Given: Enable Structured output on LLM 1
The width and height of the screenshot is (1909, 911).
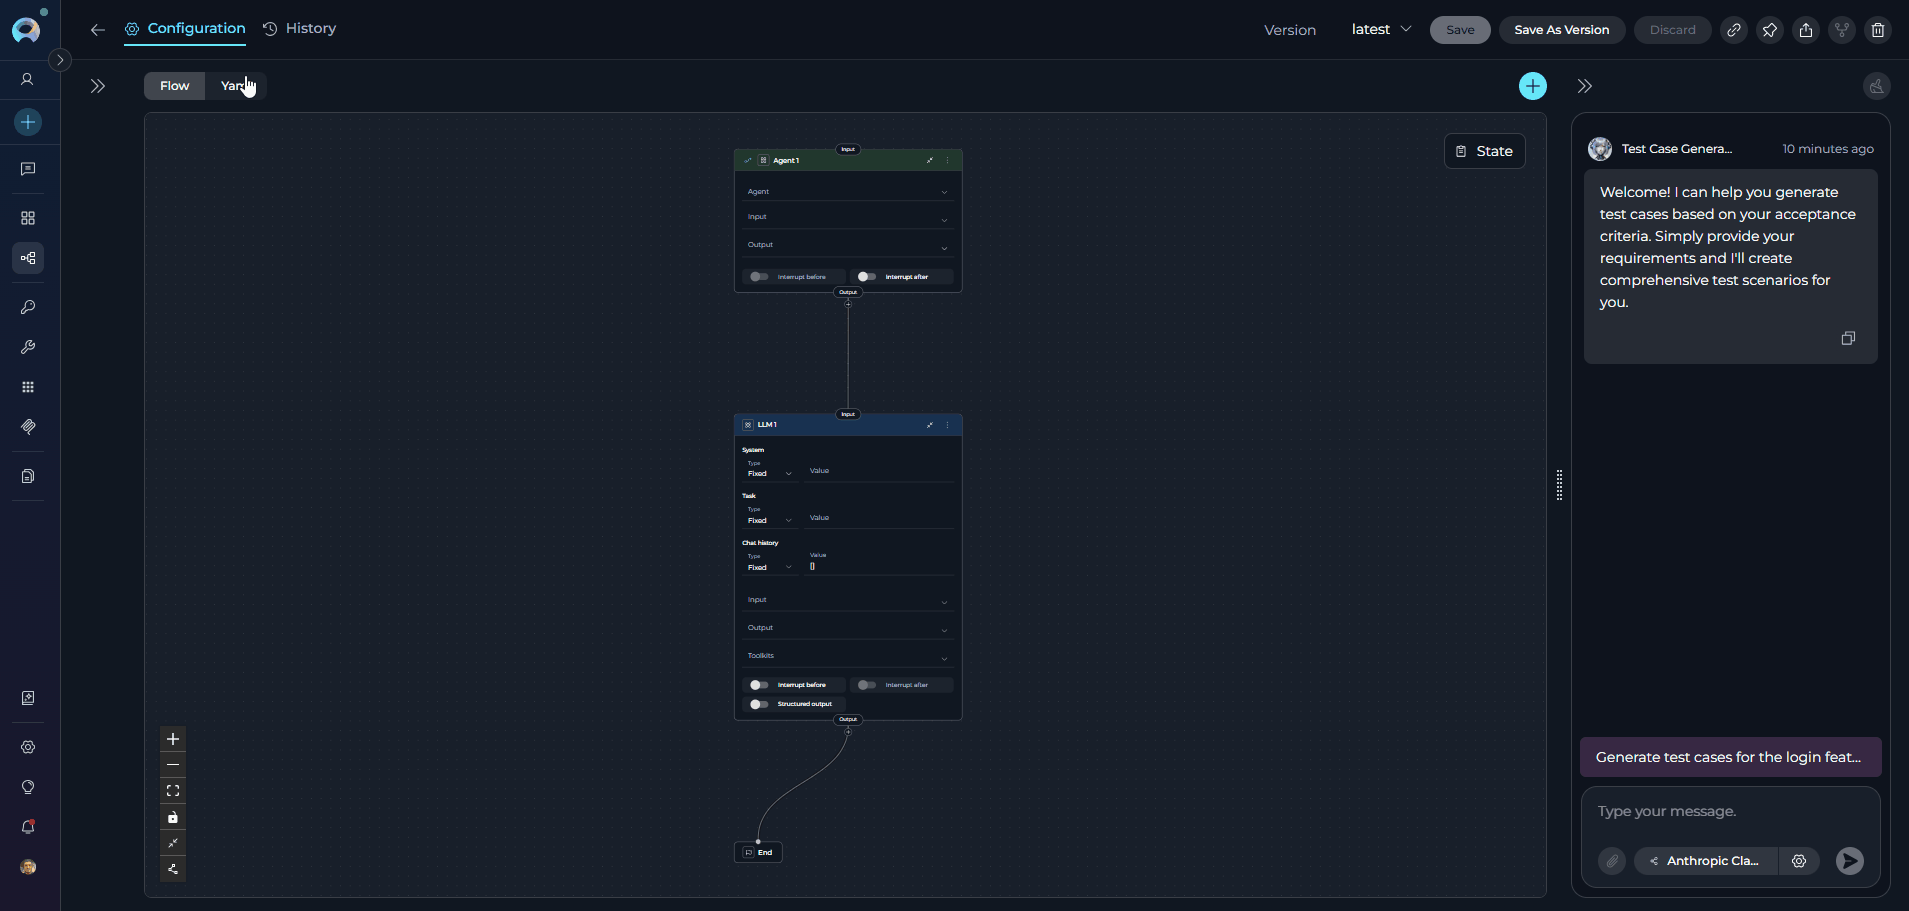Looking at the screenshot, I should click(x=759, y=704).
